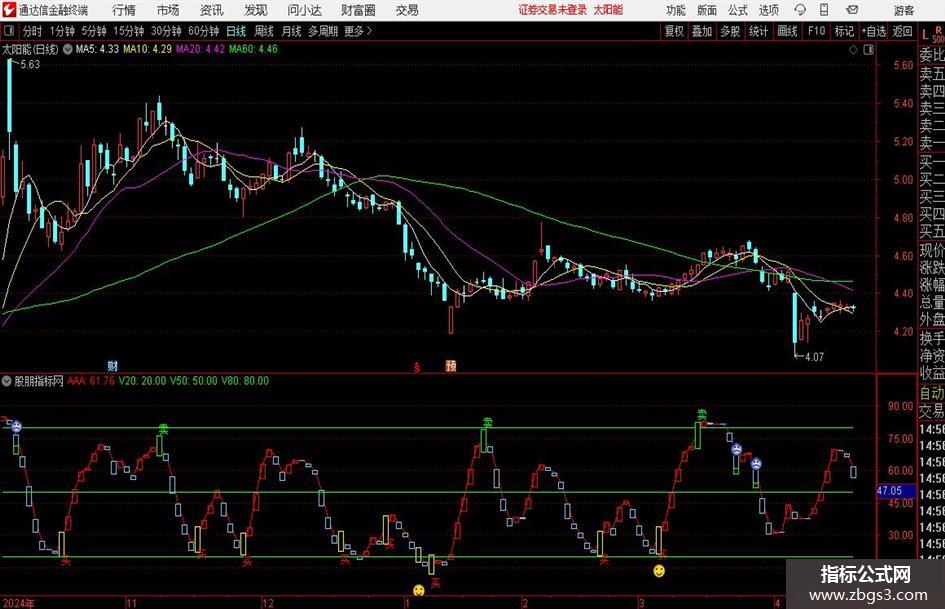Viewport: 945px width, 609px height.
Task: Click the 5.63 high price label
Action: (x=30, y=65)
